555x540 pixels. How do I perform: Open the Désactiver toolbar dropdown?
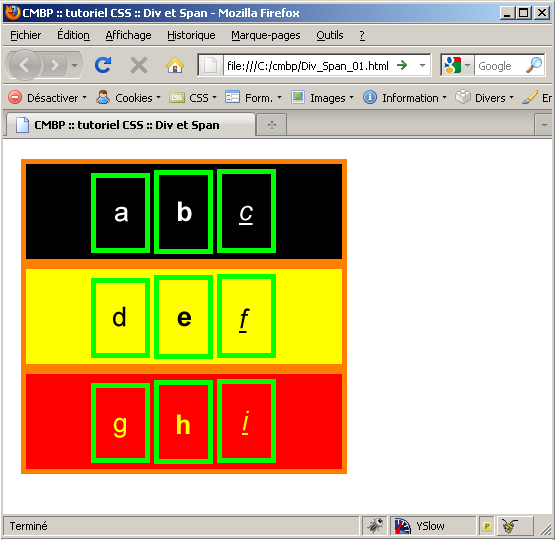point(47,97)
